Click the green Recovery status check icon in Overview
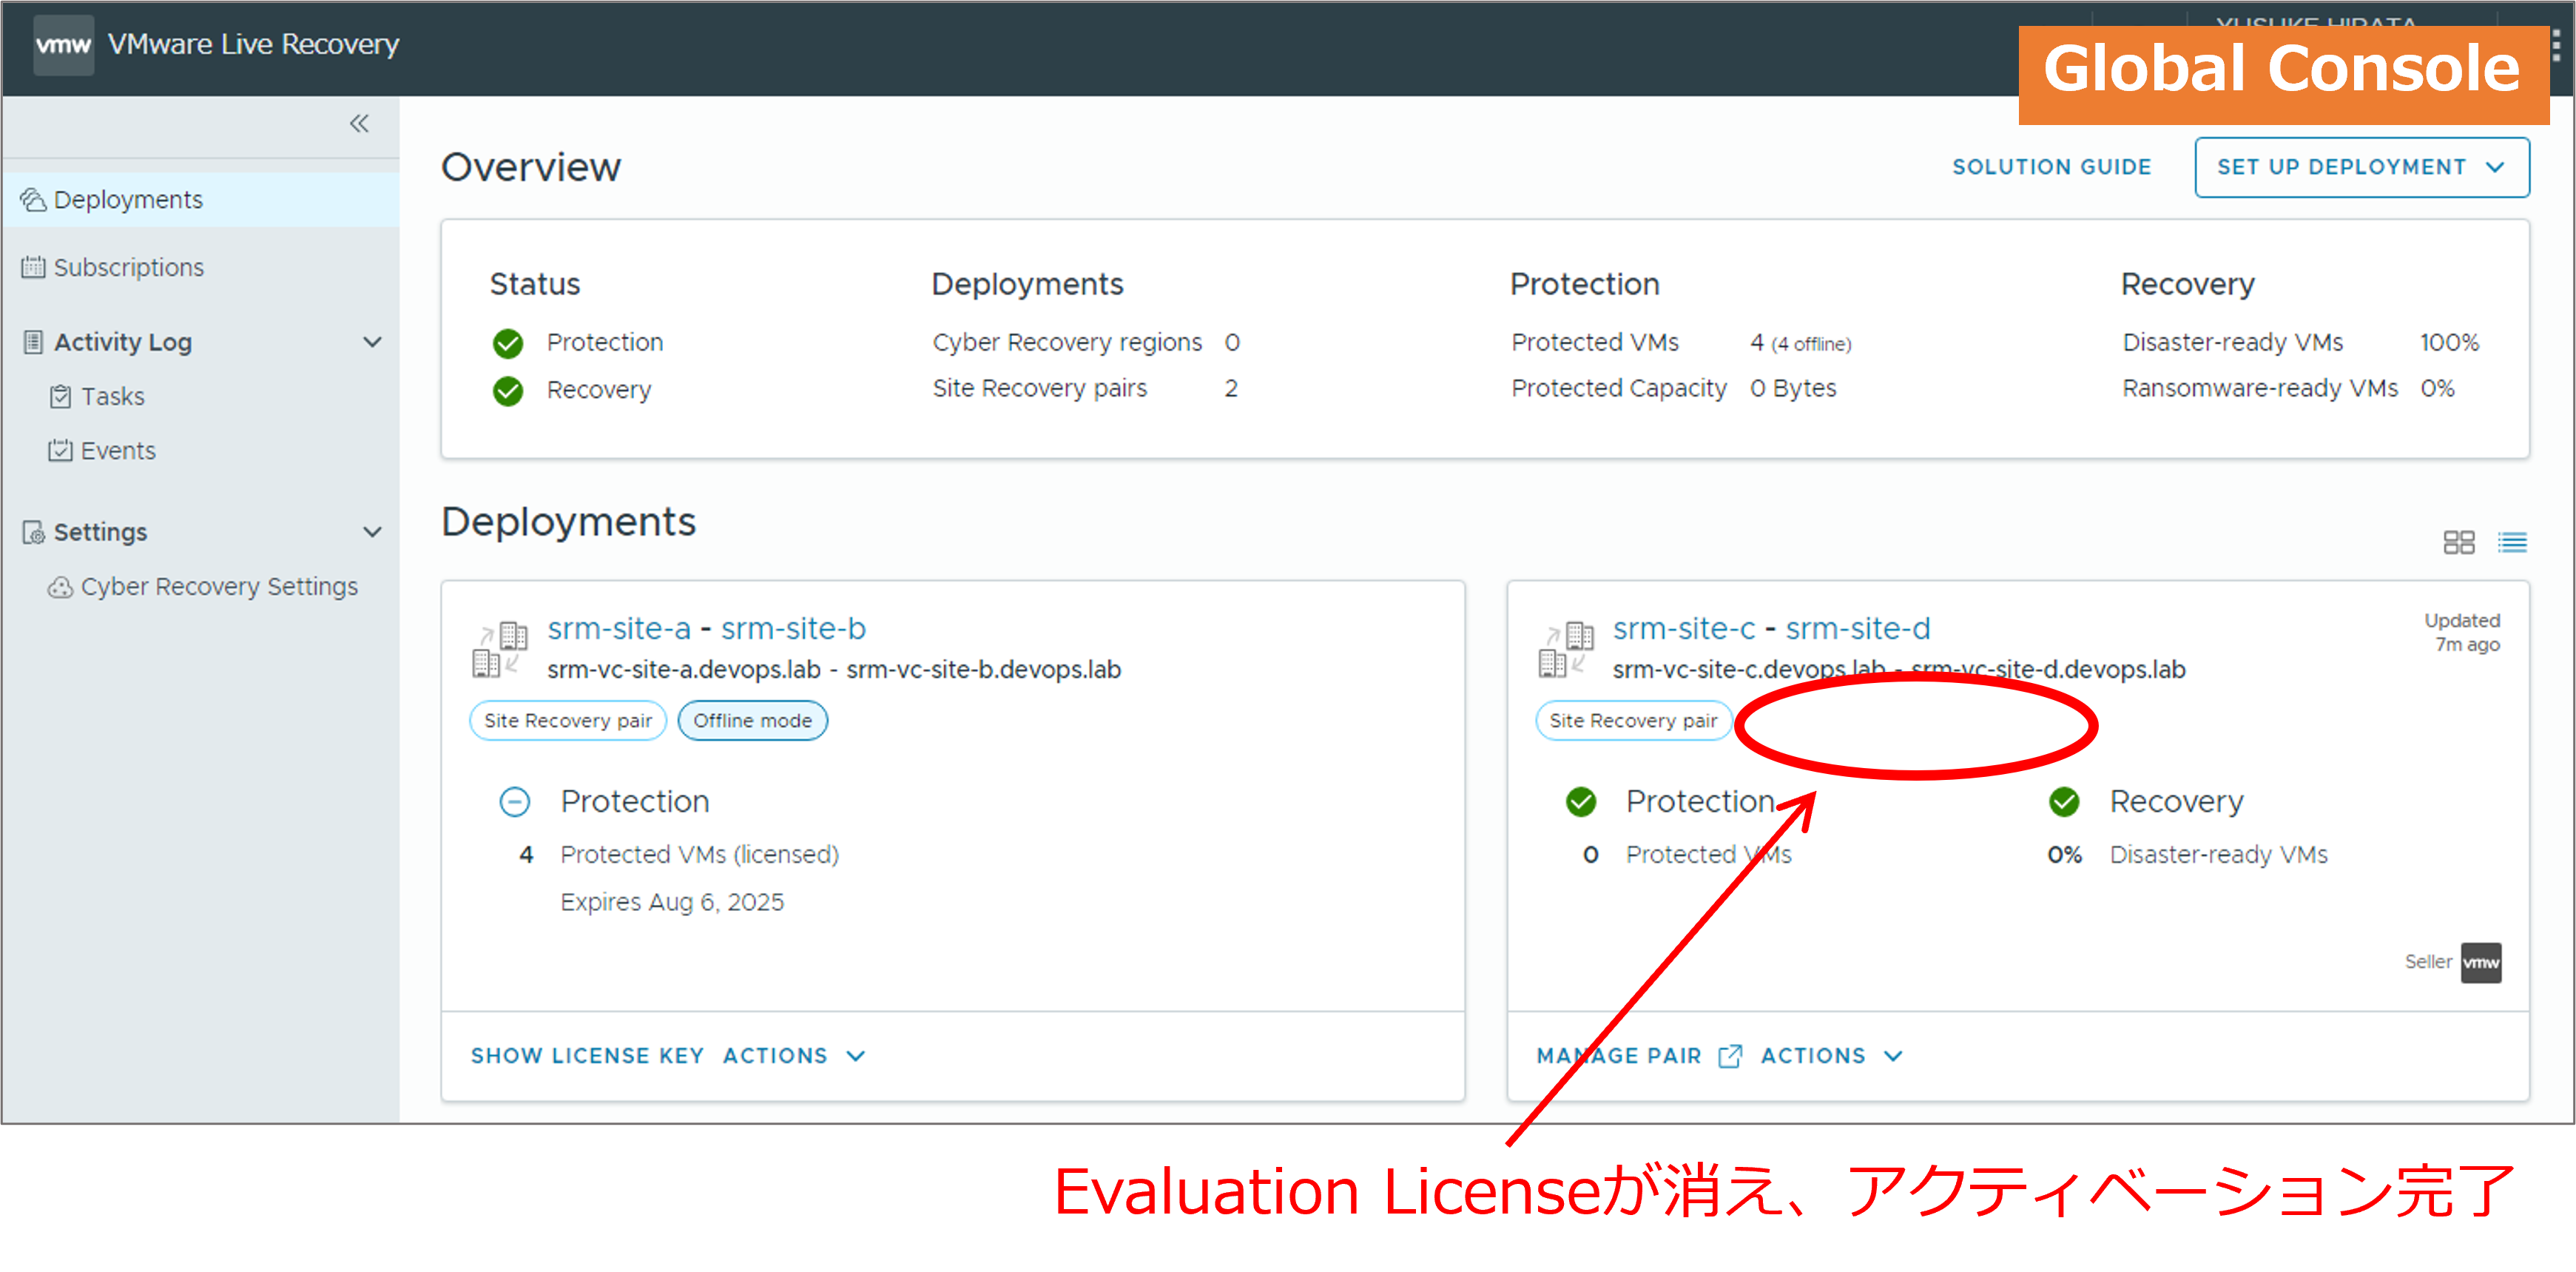The image size is (2576, 1272). [x=508, y=390]
